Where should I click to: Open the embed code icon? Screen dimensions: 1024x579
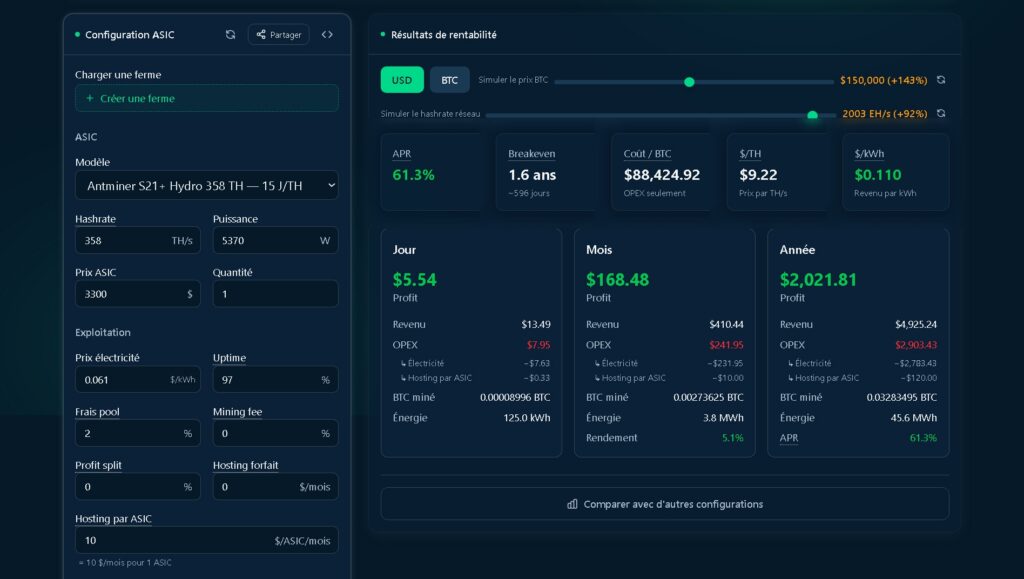coord(327,35)
